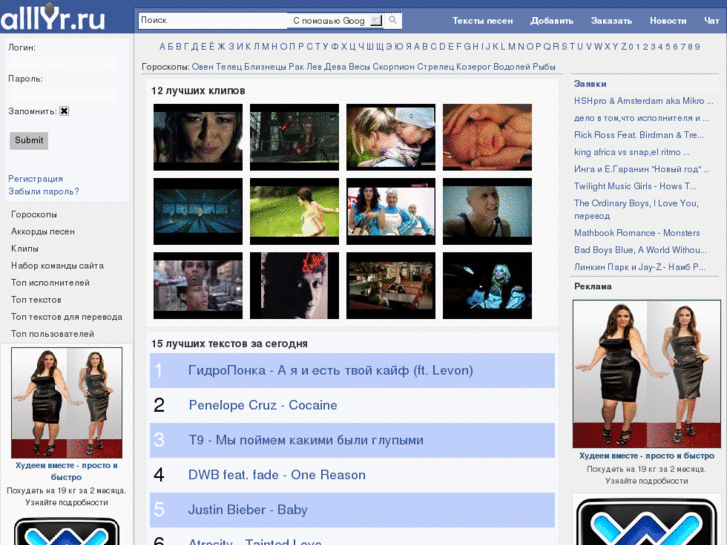Open clip thumbnail of woman's face close-up
Screen dimensions: 727x545
pos(198,137)
